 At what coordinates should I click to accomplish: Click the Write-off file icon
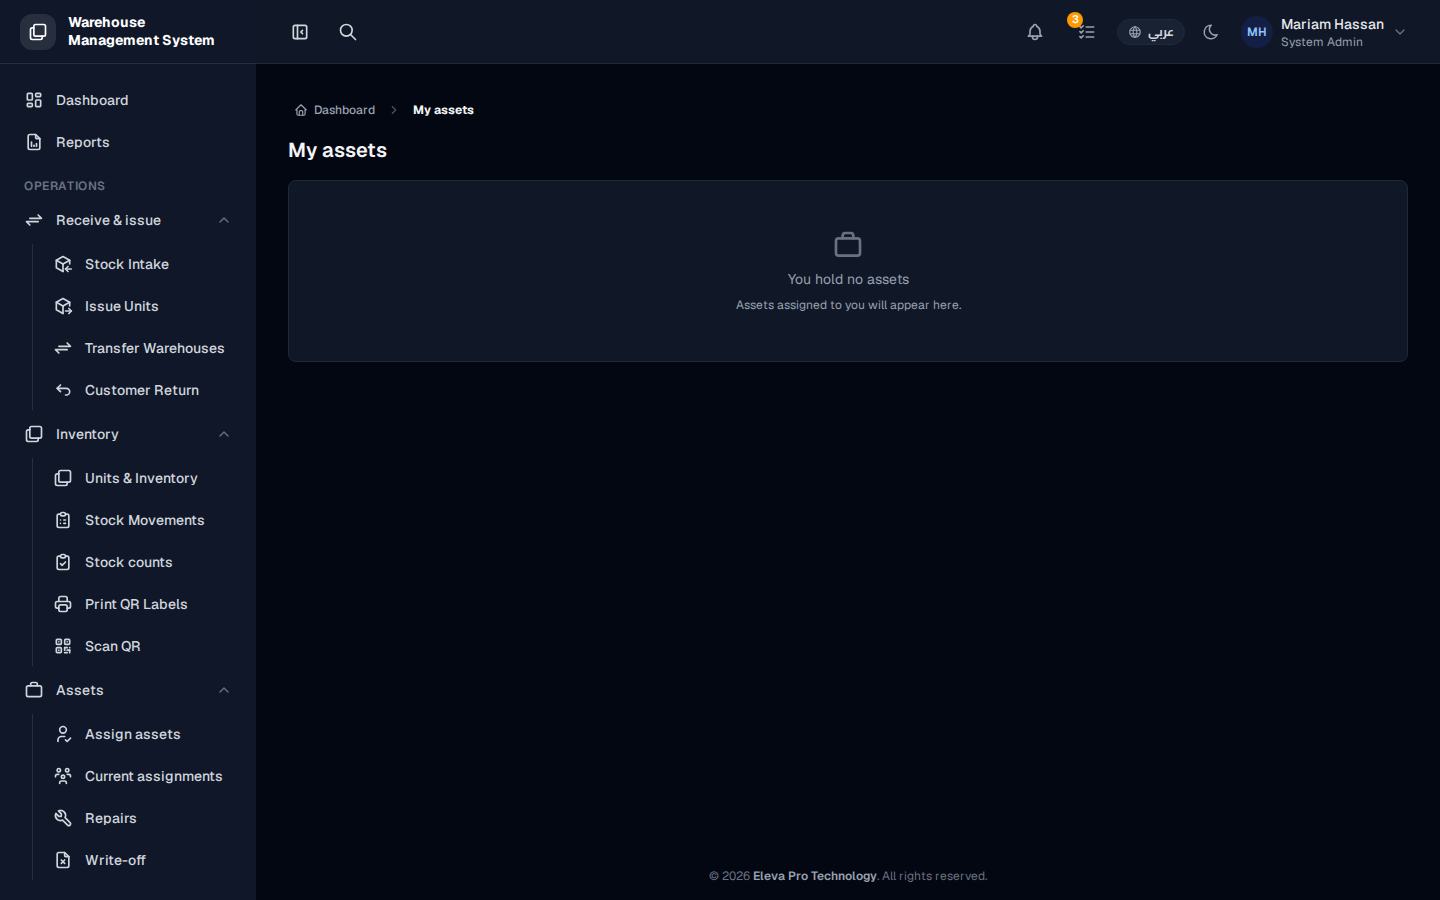tap(63, 860)
